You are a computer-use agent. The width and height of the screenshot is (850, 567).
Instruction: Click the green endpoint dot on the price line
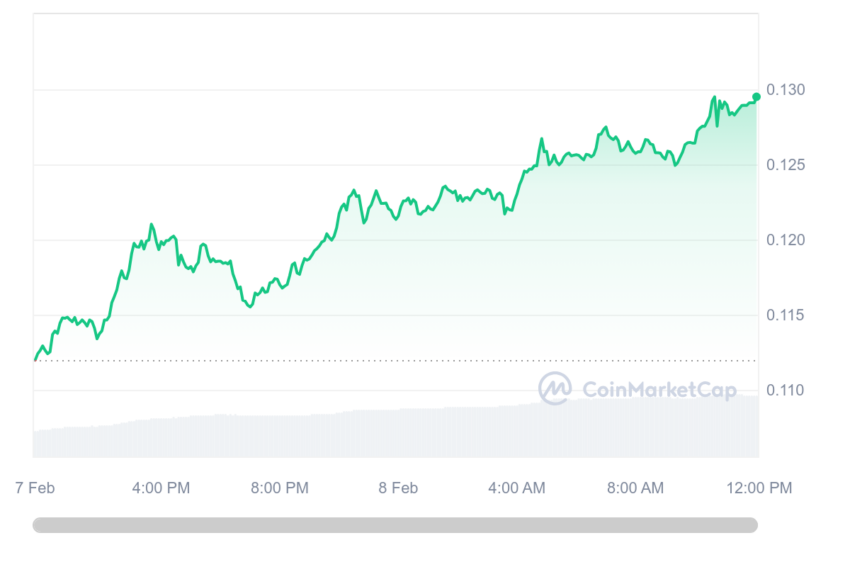coord(756,97)
